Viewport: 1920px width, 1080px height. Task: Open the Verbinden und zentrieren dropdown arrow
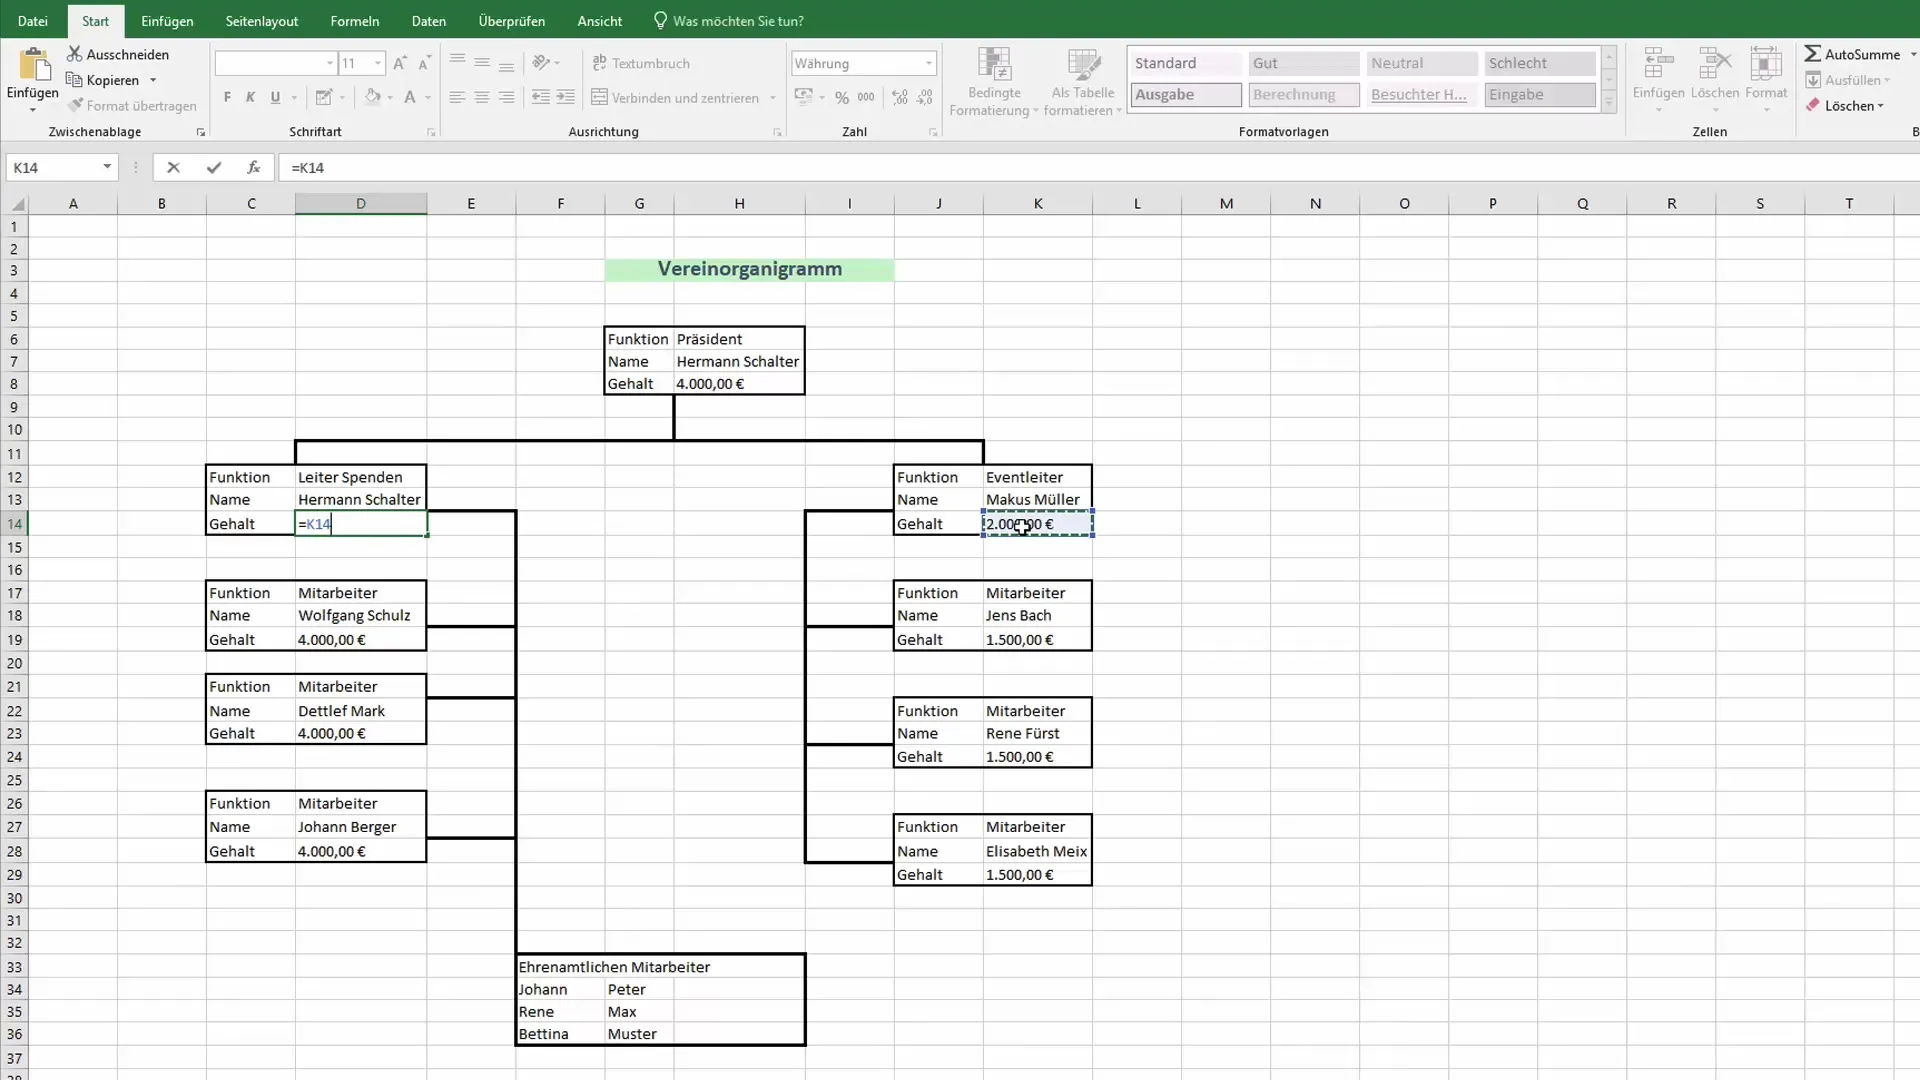tap(772, 98)
